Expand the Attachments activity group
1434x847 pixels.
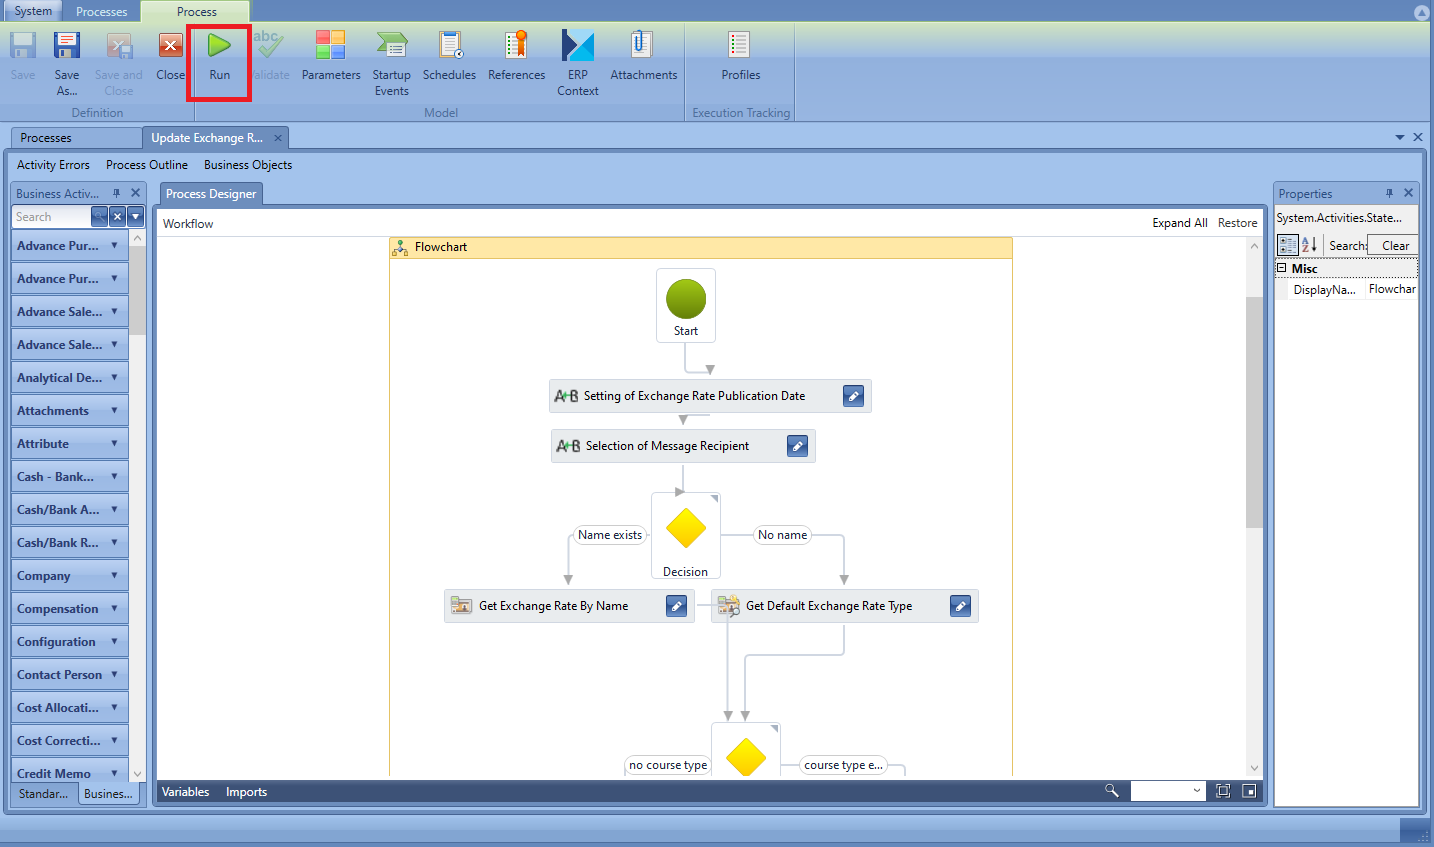[x=114, y=410]
